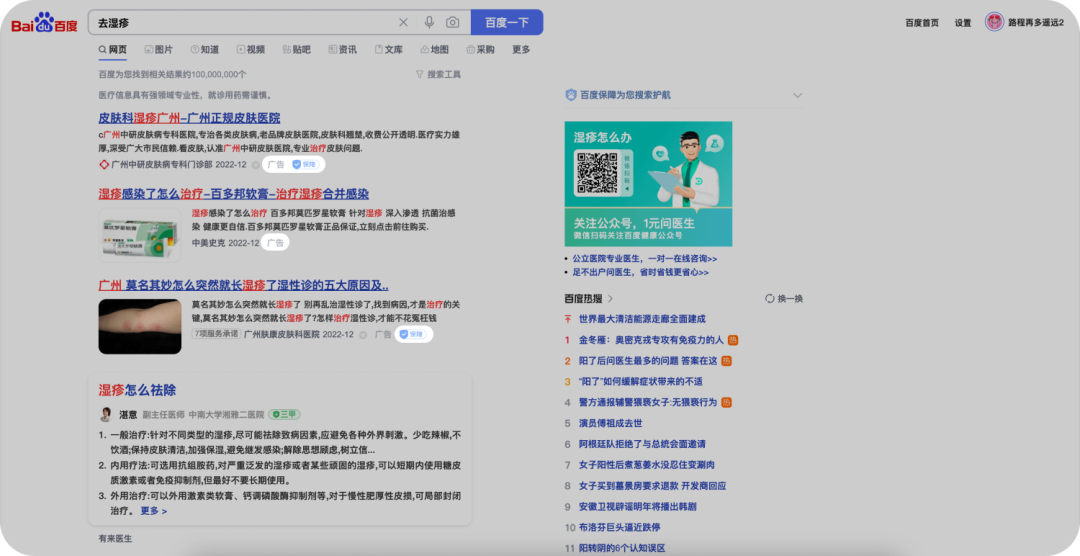Image resolution: width=1080 pixels, height=556 pixels.
Task: Switch to the 采购 tab
Action: coord(481,50)
